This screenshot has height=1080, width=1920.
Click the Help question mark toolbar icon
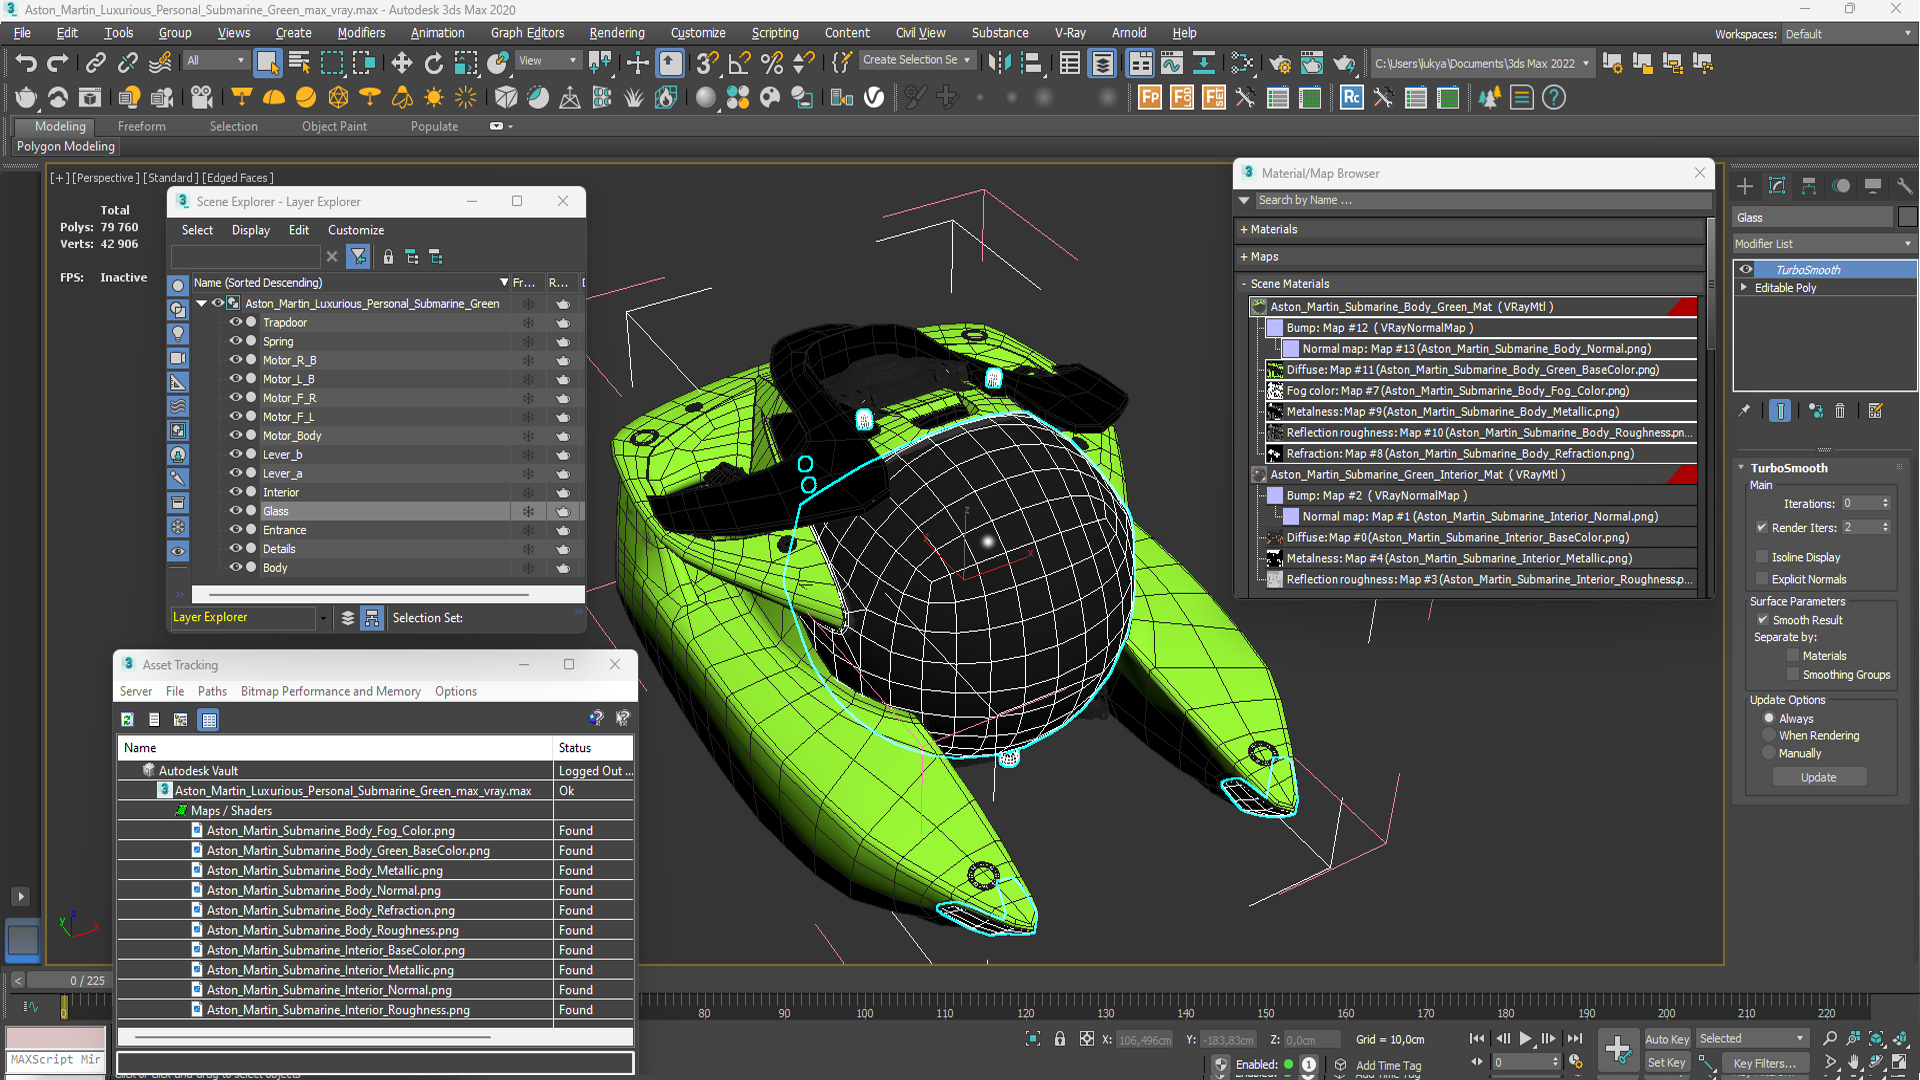tap(1553, 98)
